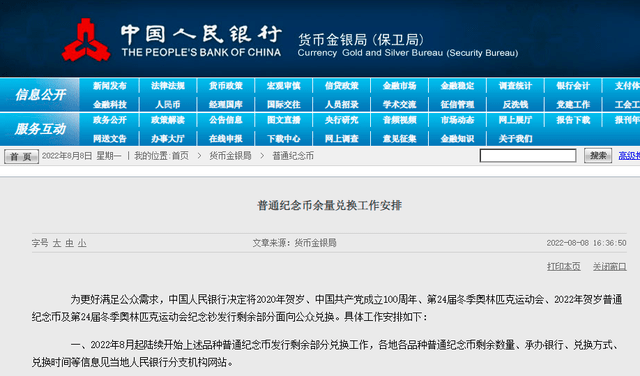Open 人员招录 menu link

[342, 105]
